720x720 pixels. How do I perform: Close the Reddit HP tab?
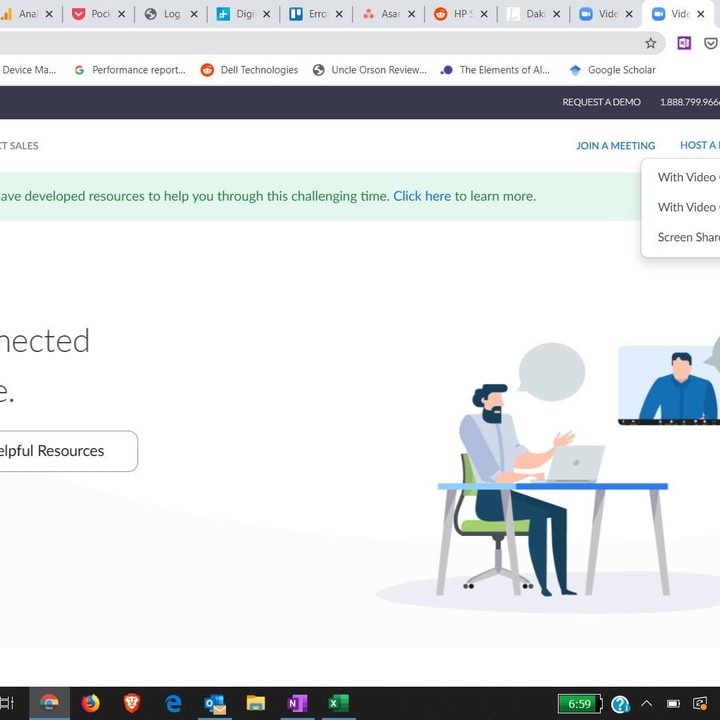(484, 14)
